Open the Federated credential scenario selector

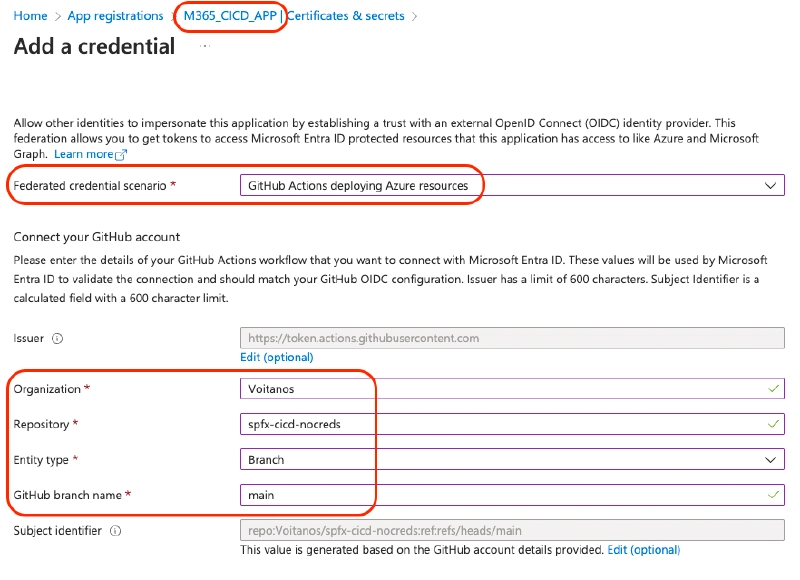500,185
